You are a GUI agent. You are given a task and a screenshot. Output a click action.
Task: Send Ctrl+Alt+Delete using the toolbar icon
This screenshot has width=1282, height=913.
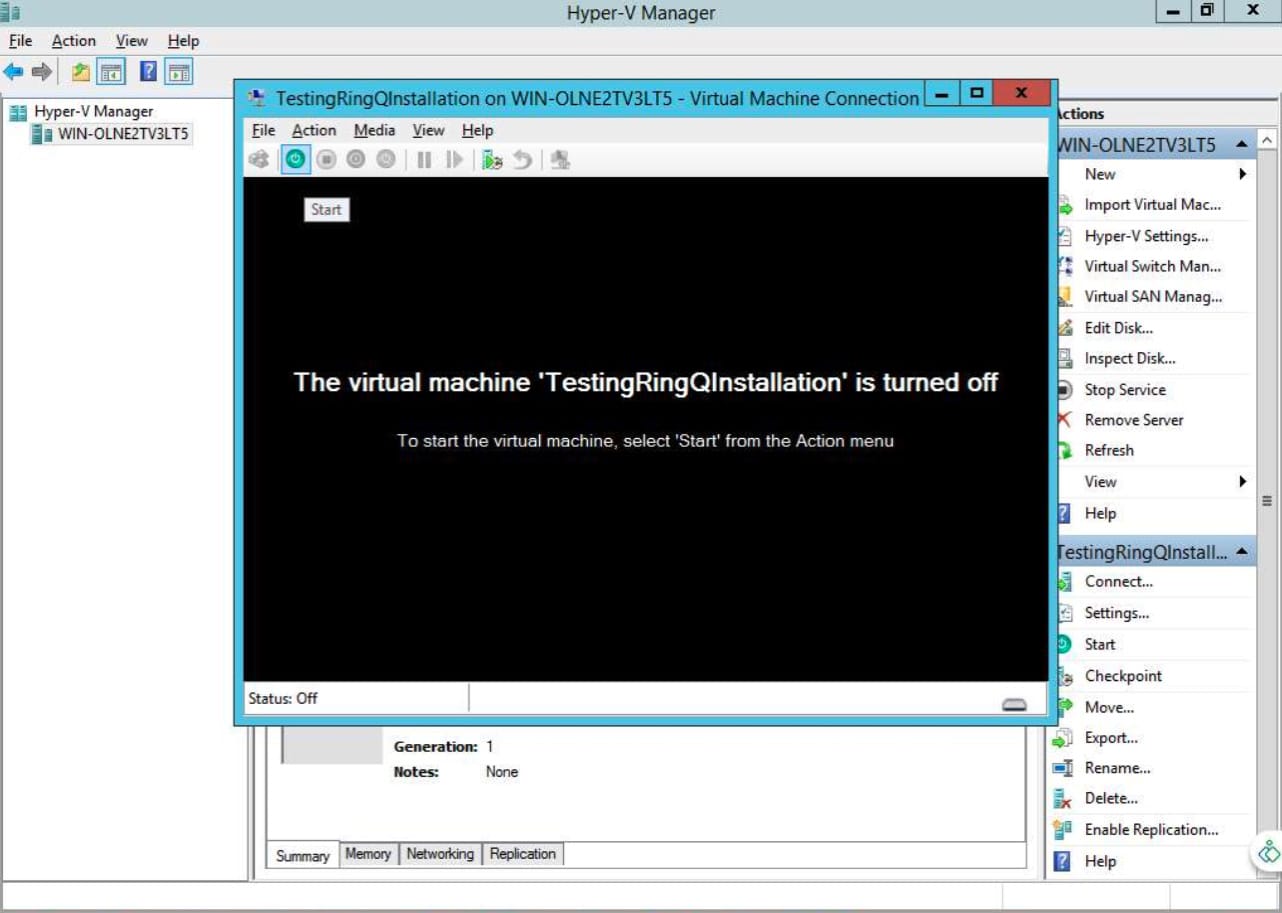[258, 158]
